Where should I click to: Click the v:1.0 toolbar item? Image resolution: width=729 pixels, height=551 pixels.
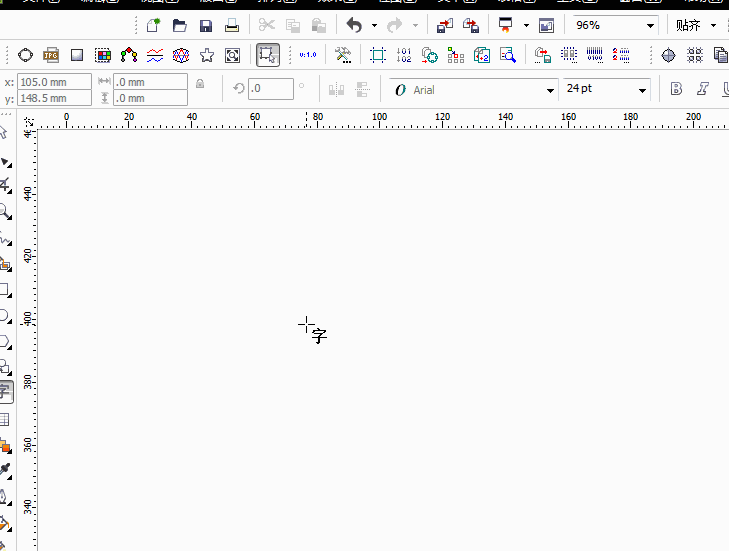(x=308, y=55)
